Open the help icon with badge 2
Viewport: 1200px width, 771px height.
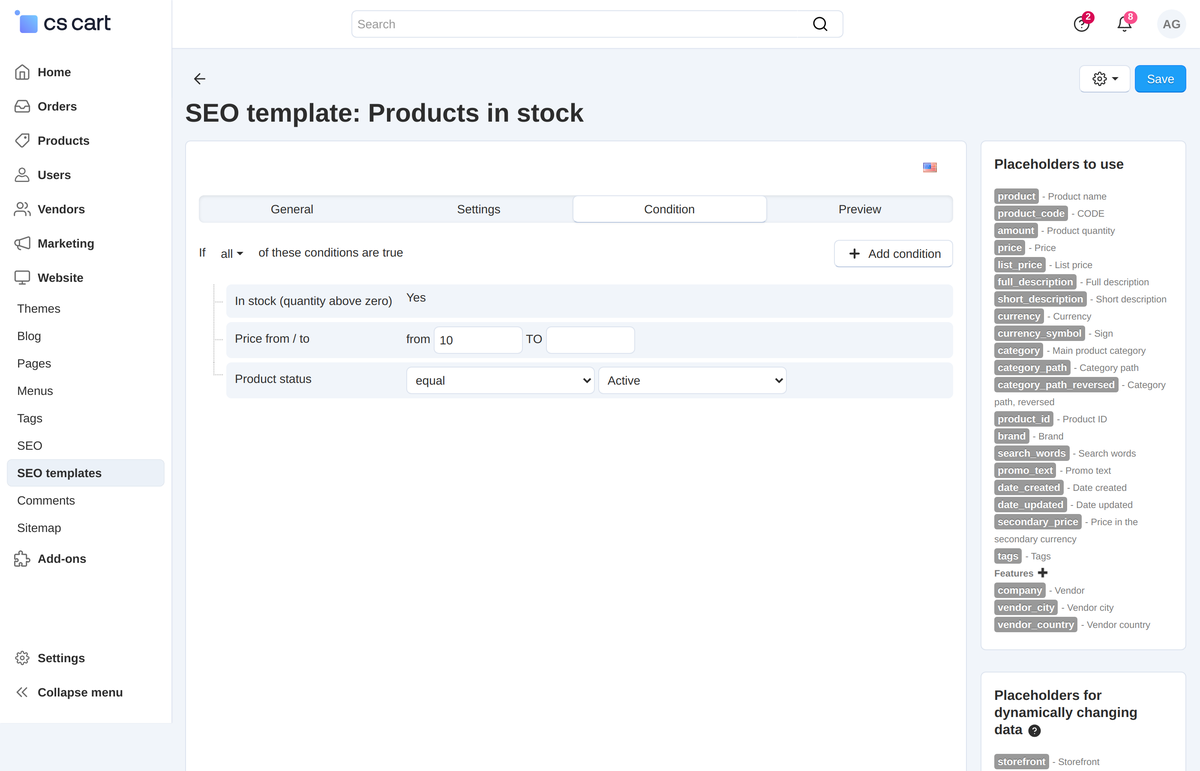tap(1082, 23)
